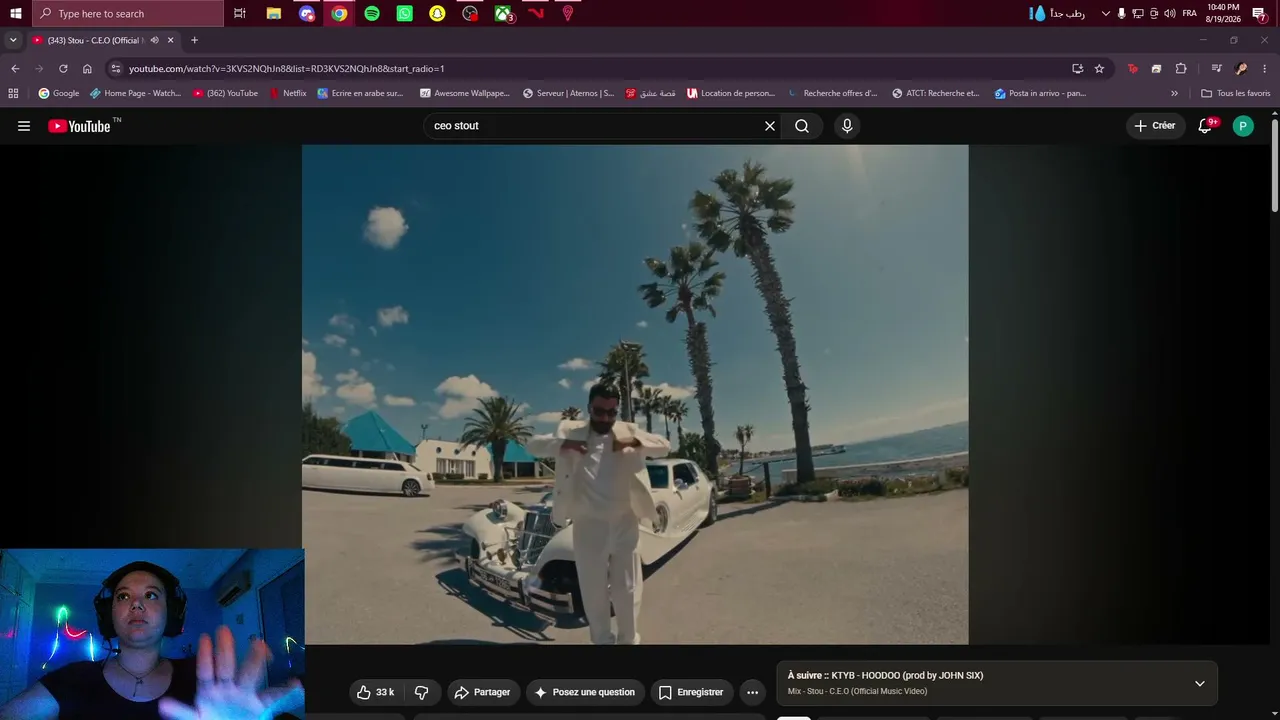Viewport: 1280px width, 720px height.
Task: Close the Stou - C.E.O tab
Action: click(171, 40)
